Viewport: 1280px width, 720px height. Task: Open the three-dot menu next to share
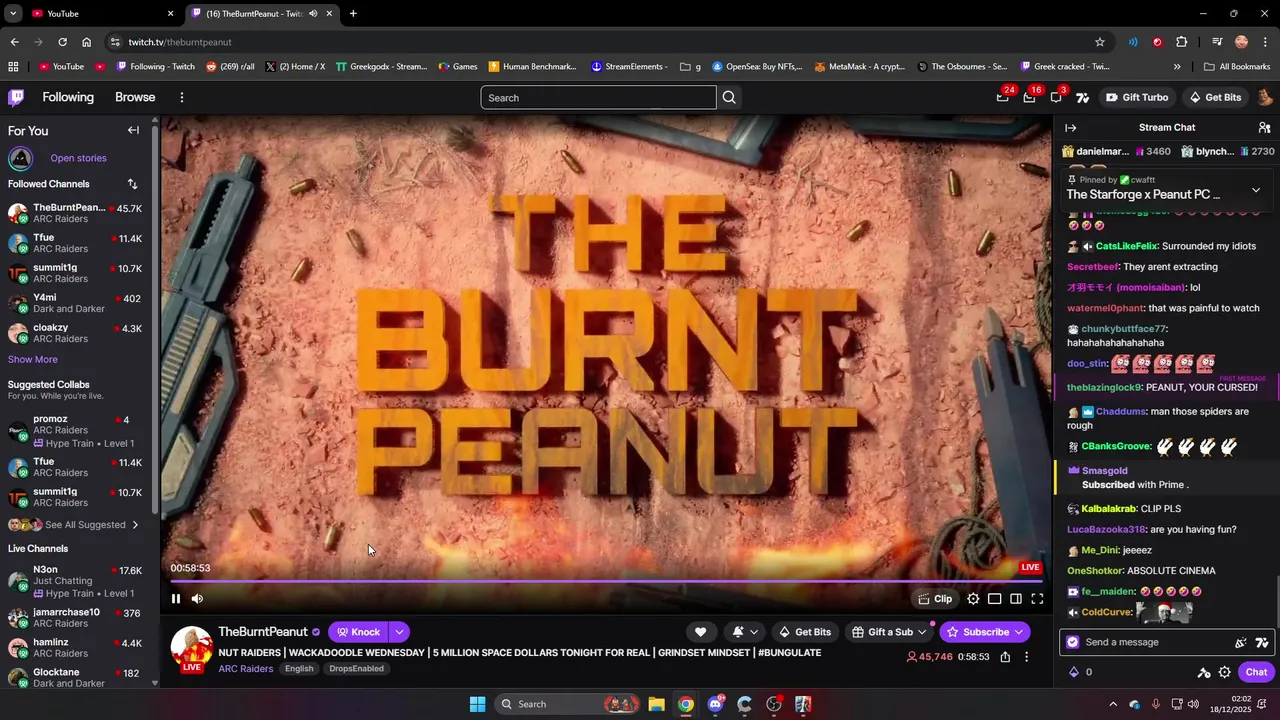(1026, 657)
